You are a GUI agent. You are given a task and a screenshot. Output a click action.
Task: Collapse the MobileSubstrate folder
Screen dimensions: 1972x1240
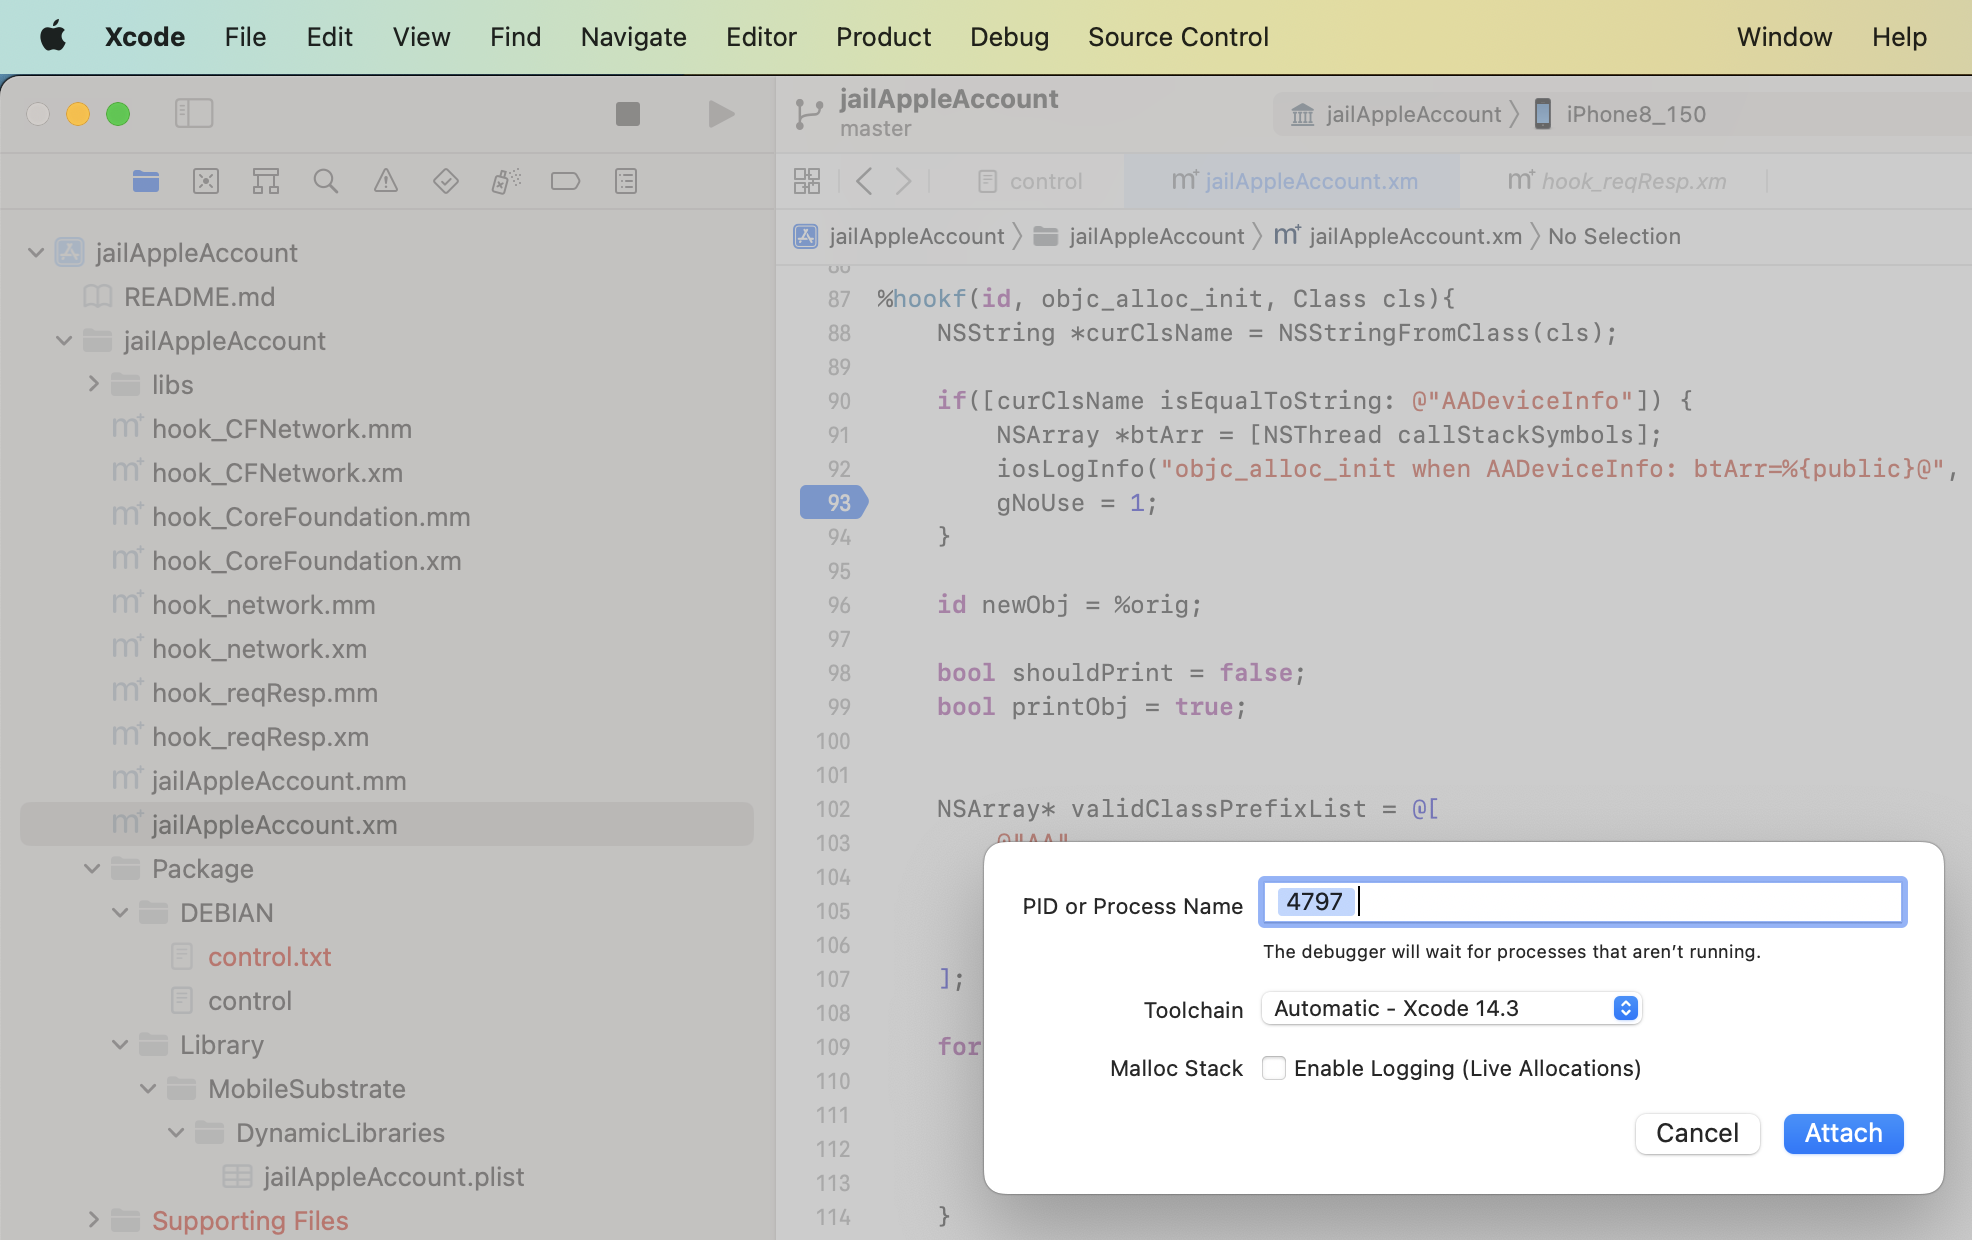[x=148, y=1088]
